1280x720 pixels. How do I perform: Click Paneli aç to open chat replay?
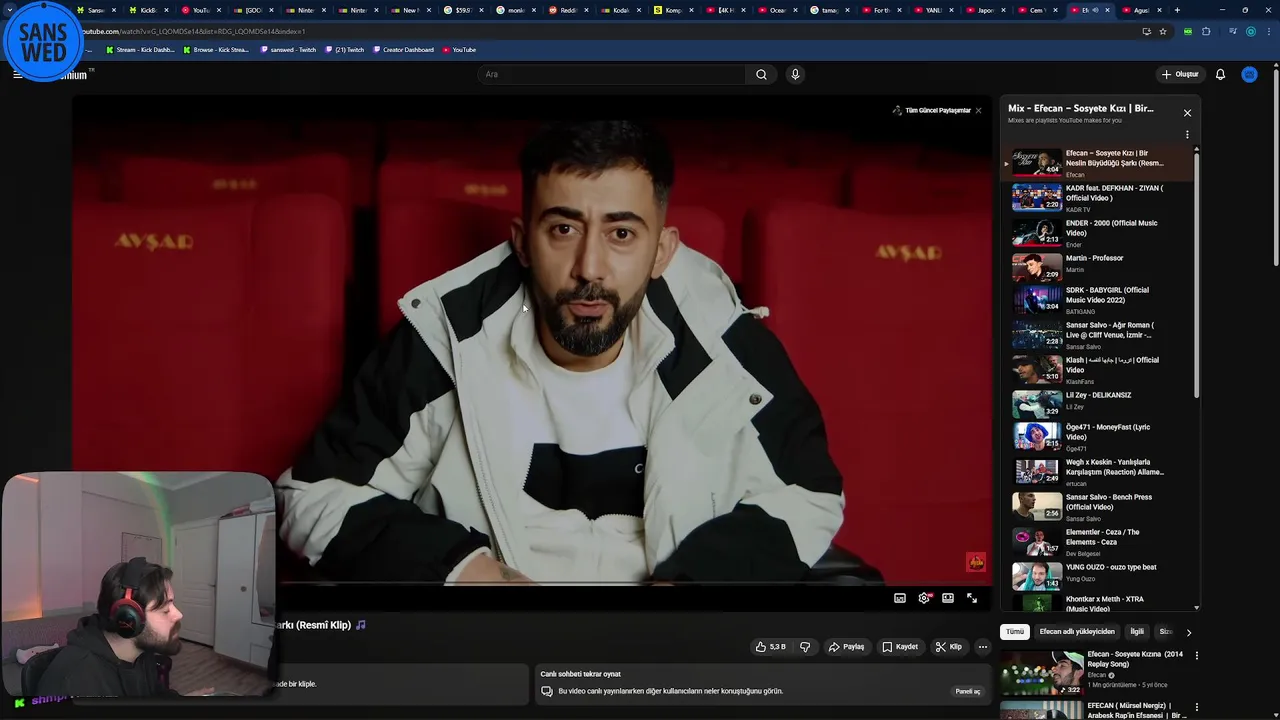click(967, 691)
